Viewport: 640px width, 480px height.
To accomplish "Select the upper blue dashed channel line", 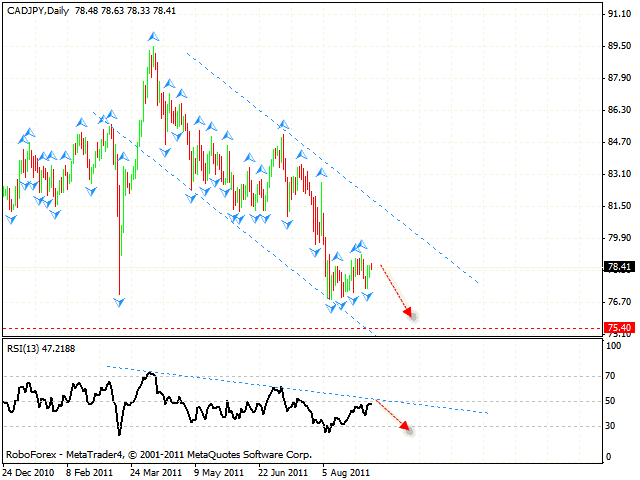I will pyautogui.click(x=332, y=167).
